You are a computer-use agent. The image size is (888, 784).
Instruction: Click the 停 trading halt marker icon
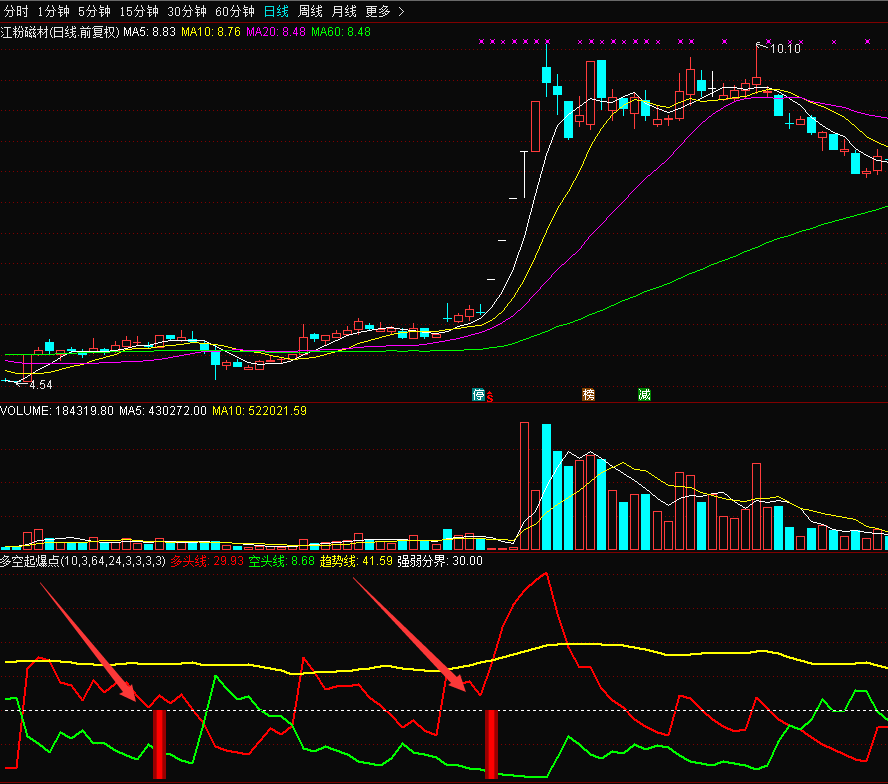click(479, 394)
